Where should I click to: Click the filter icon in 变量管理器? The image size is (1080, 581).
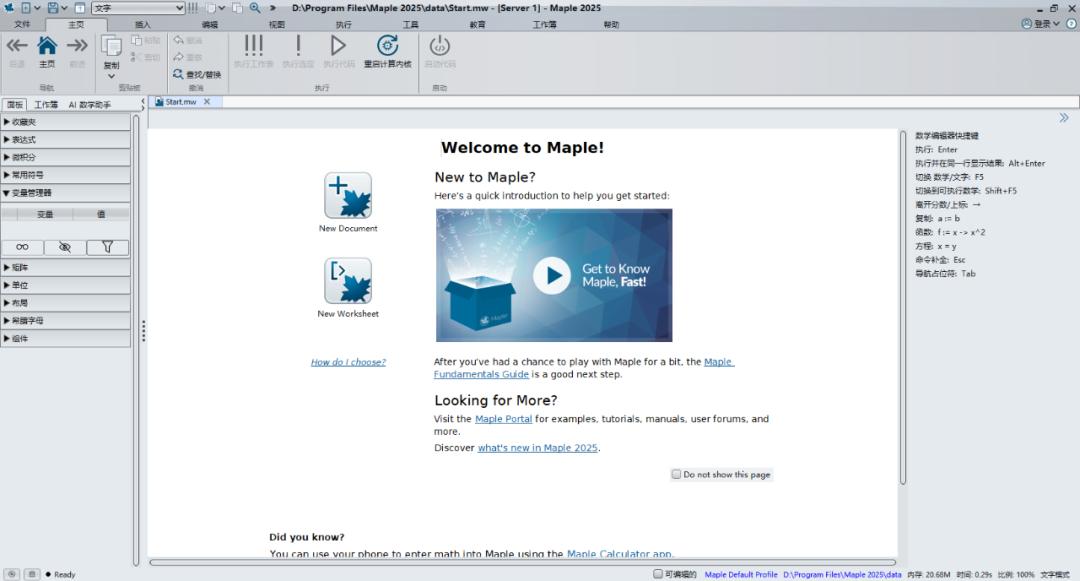pyautogui.click(x=107, y=247)
